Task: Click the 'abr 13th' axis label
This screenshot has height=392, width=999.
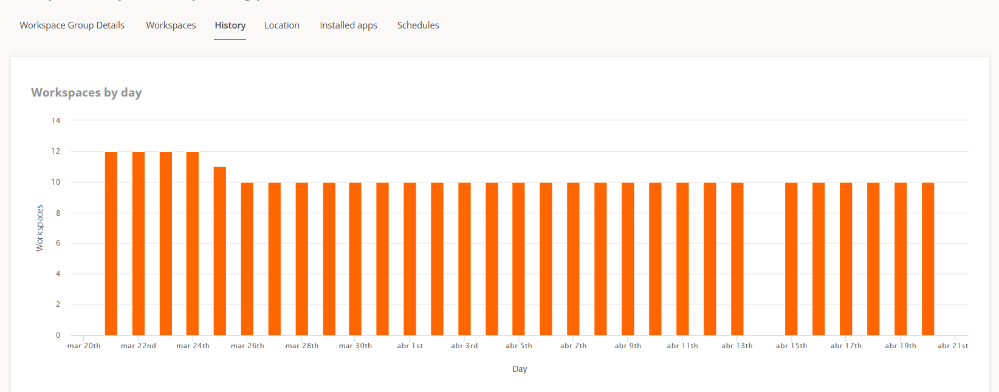Action: click(737, 346)
